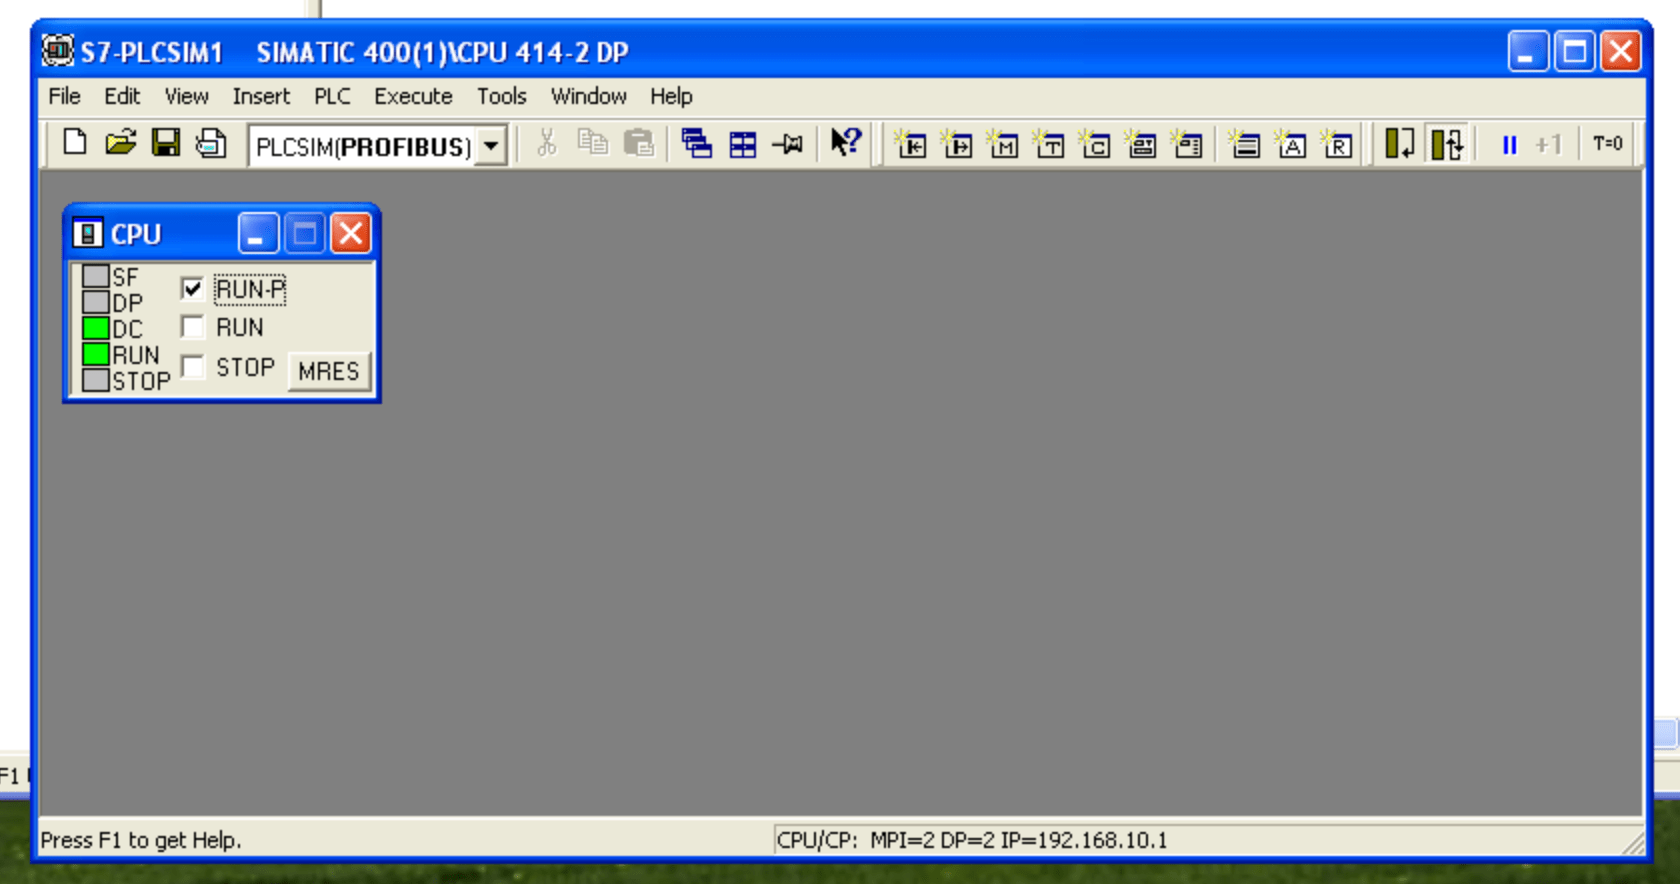The image size is (1680, 884).
Task: Click the S7-PLCSIM1 title bar application icon
Action: click(58, 51)
